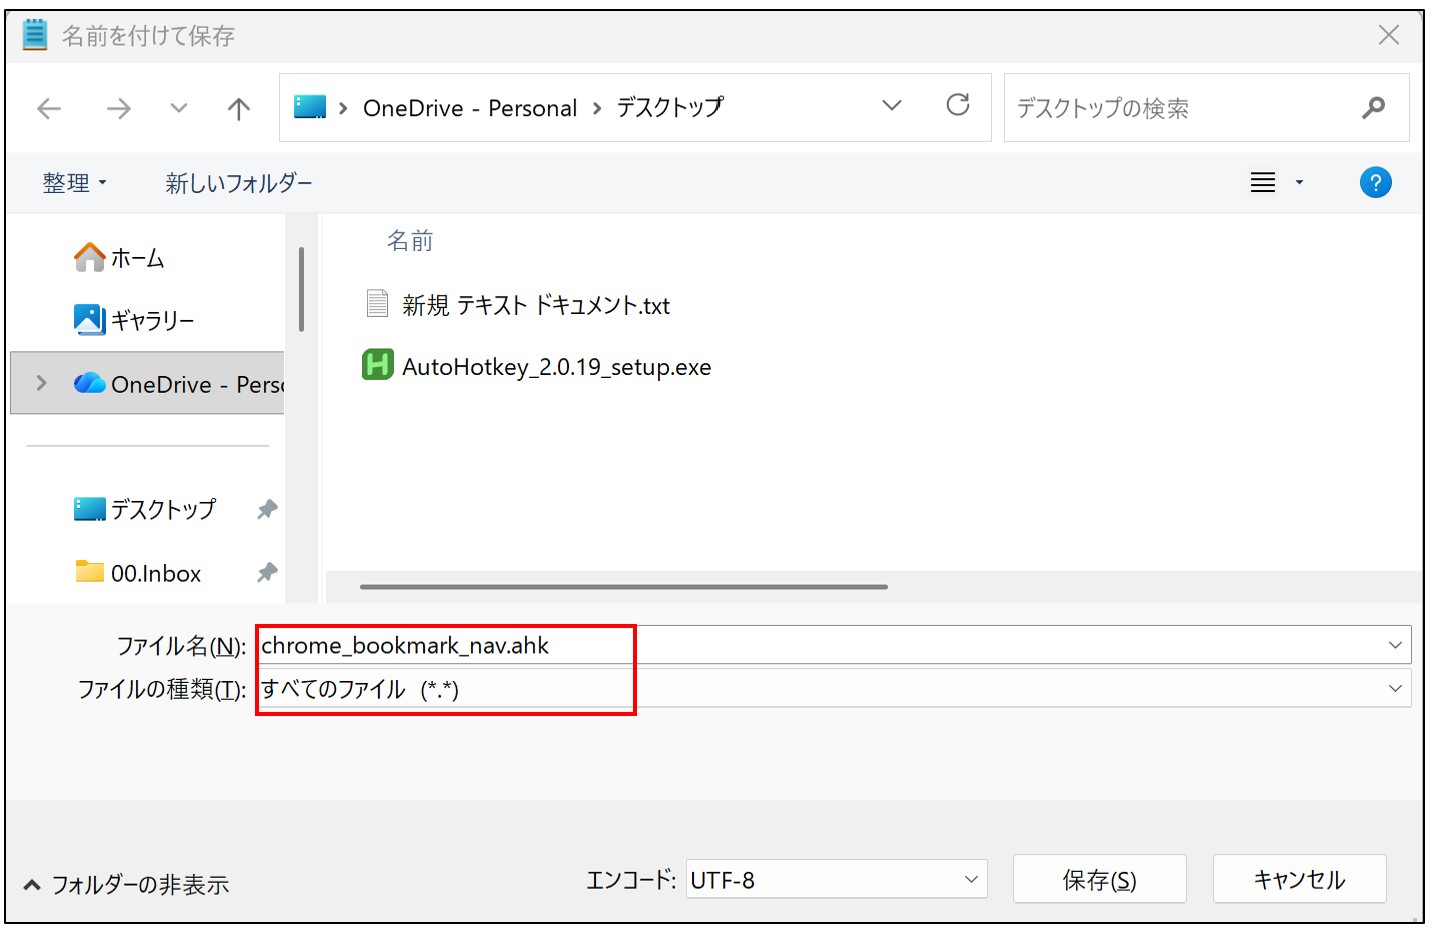This screenshot has height=928, width=1432.
Task: Click the キャンセル button
Action: [x=1299, y=880]
